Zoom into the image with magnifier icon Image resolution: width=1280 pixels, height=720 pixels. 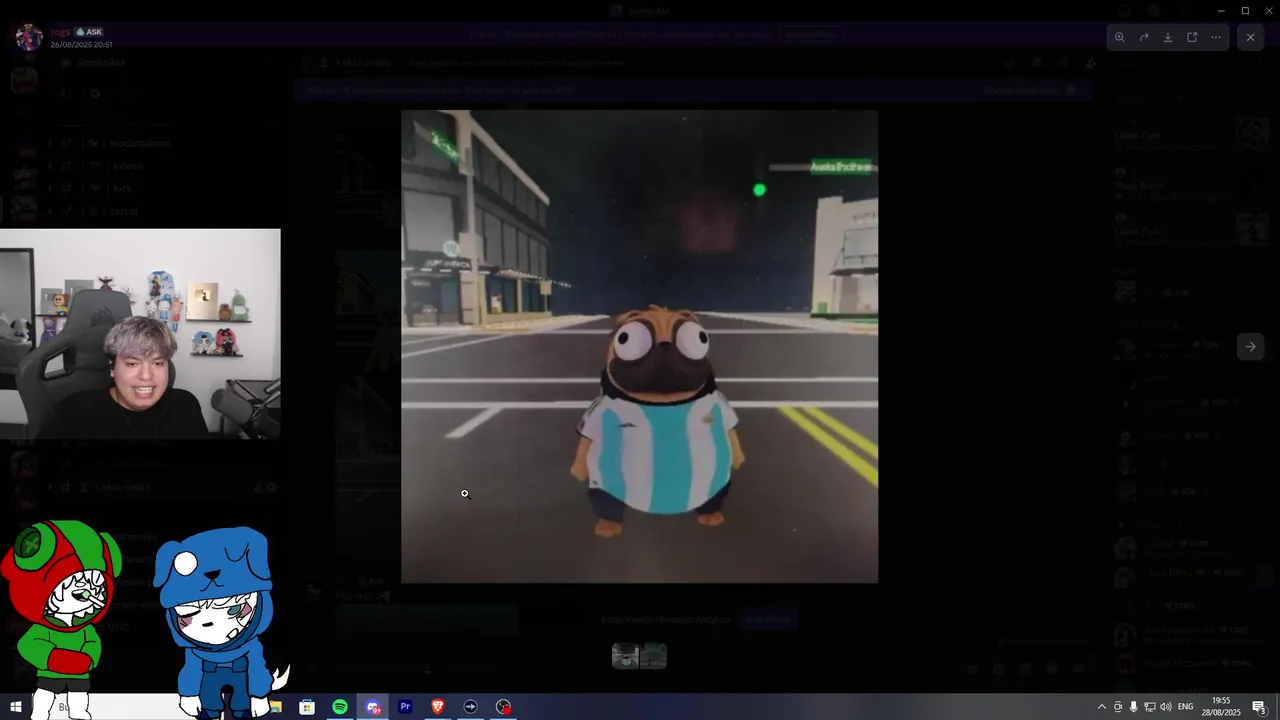pos(1120,37)
